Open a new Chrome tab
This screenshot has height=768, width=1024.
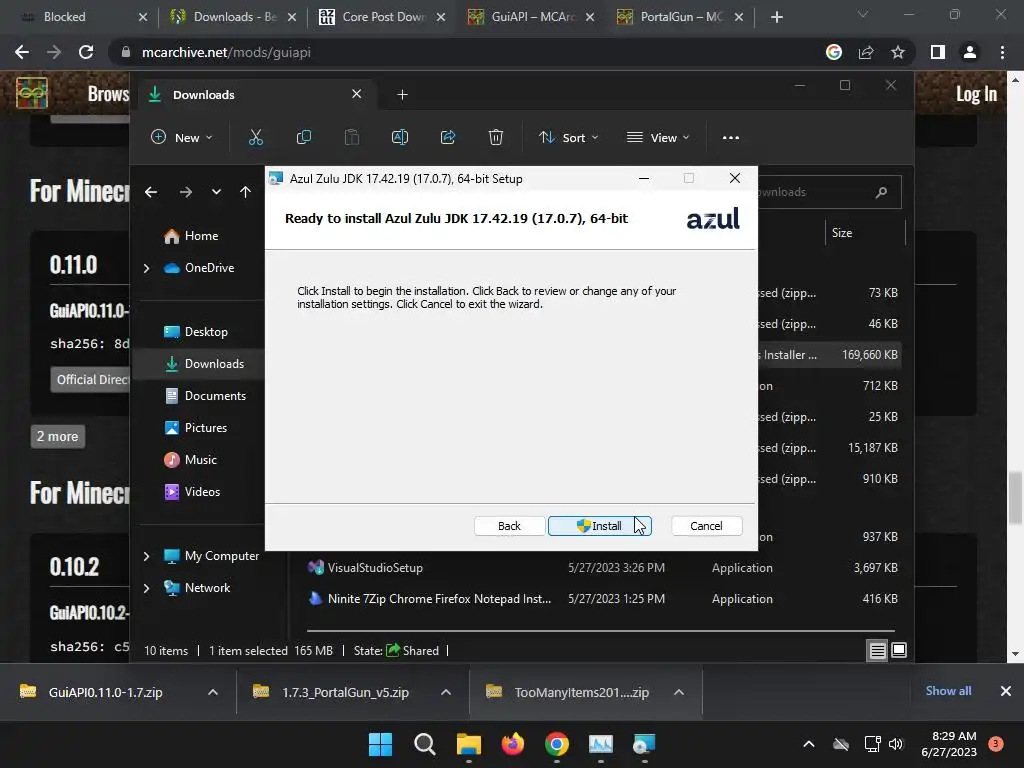coord(776,17)
